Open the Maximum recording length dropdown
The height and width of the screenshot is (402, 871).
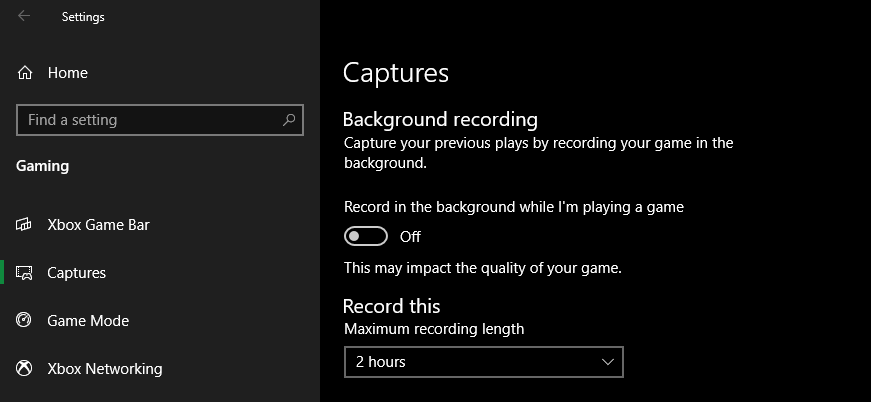(x=482, y=362)
